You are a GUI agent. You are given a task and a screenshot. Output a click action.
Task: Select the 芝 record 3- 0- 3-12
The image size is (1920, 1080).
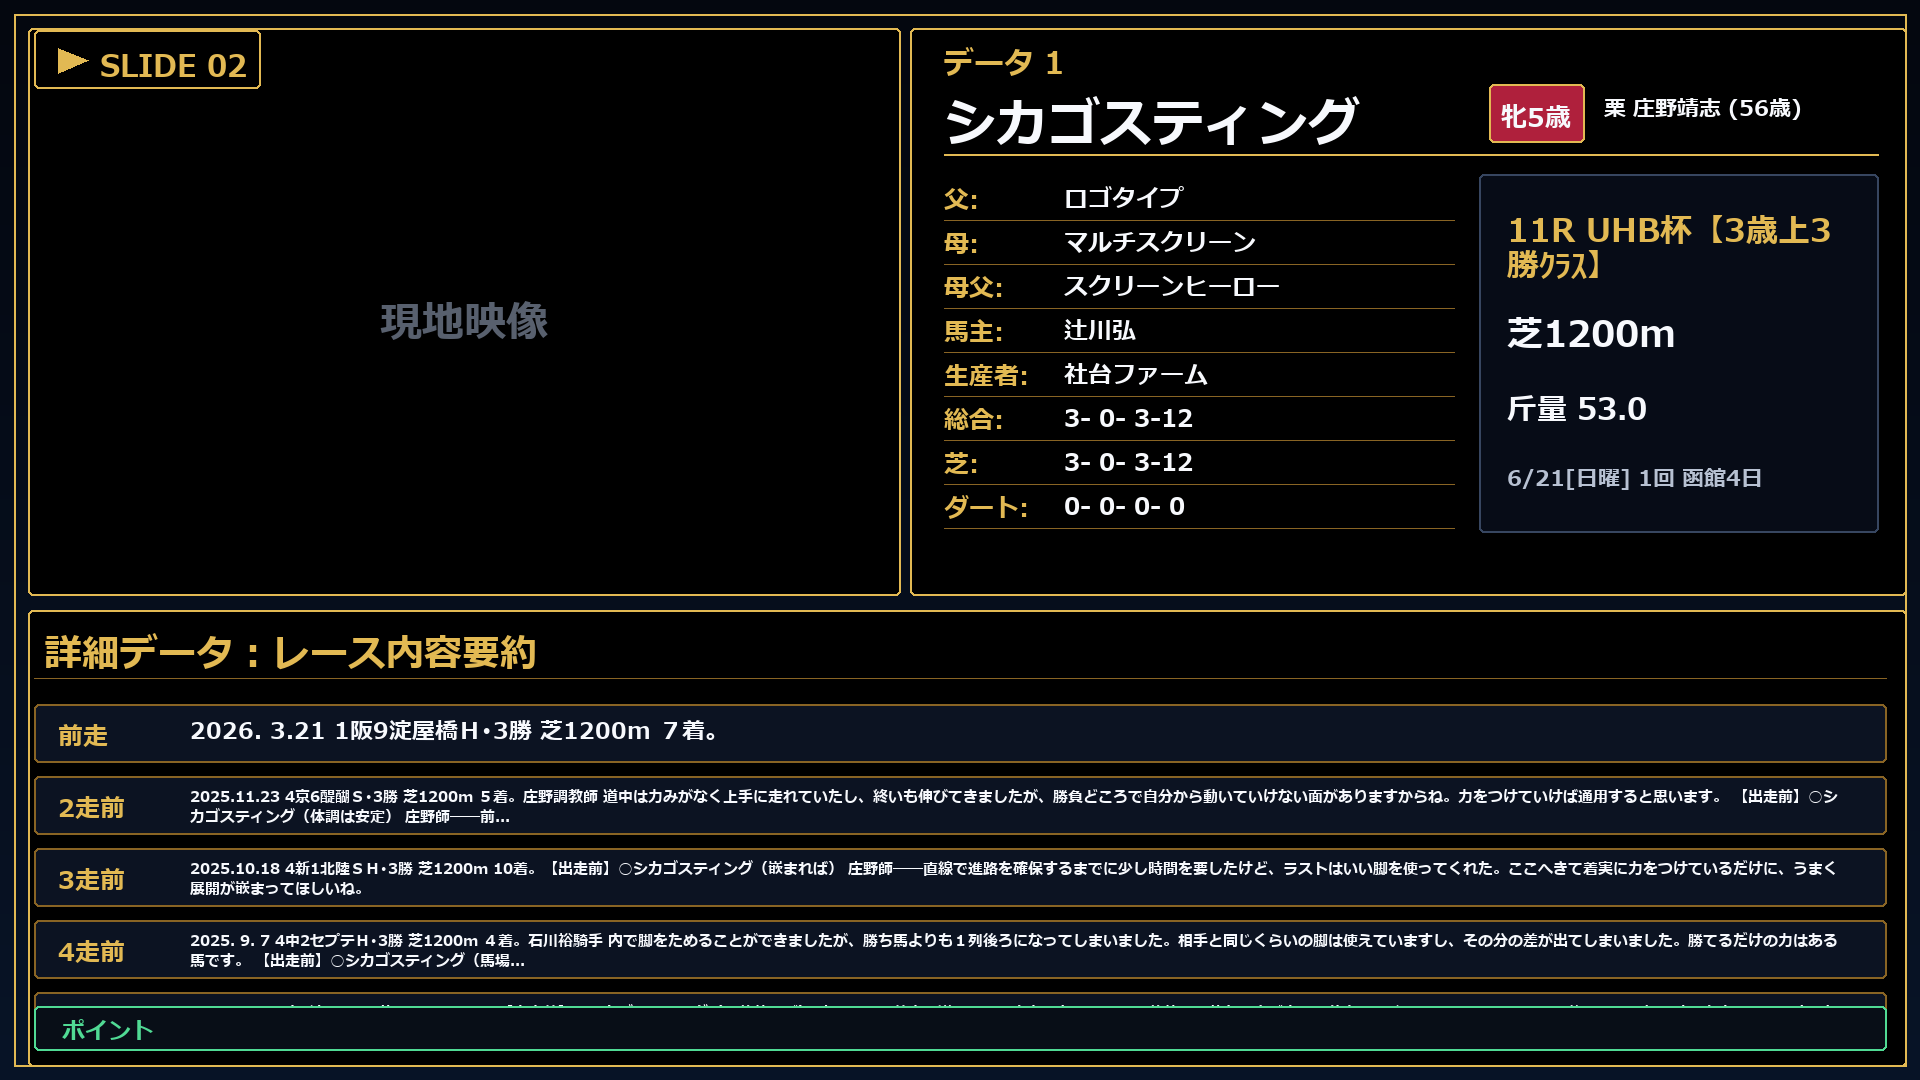[x=1128, y=462]
